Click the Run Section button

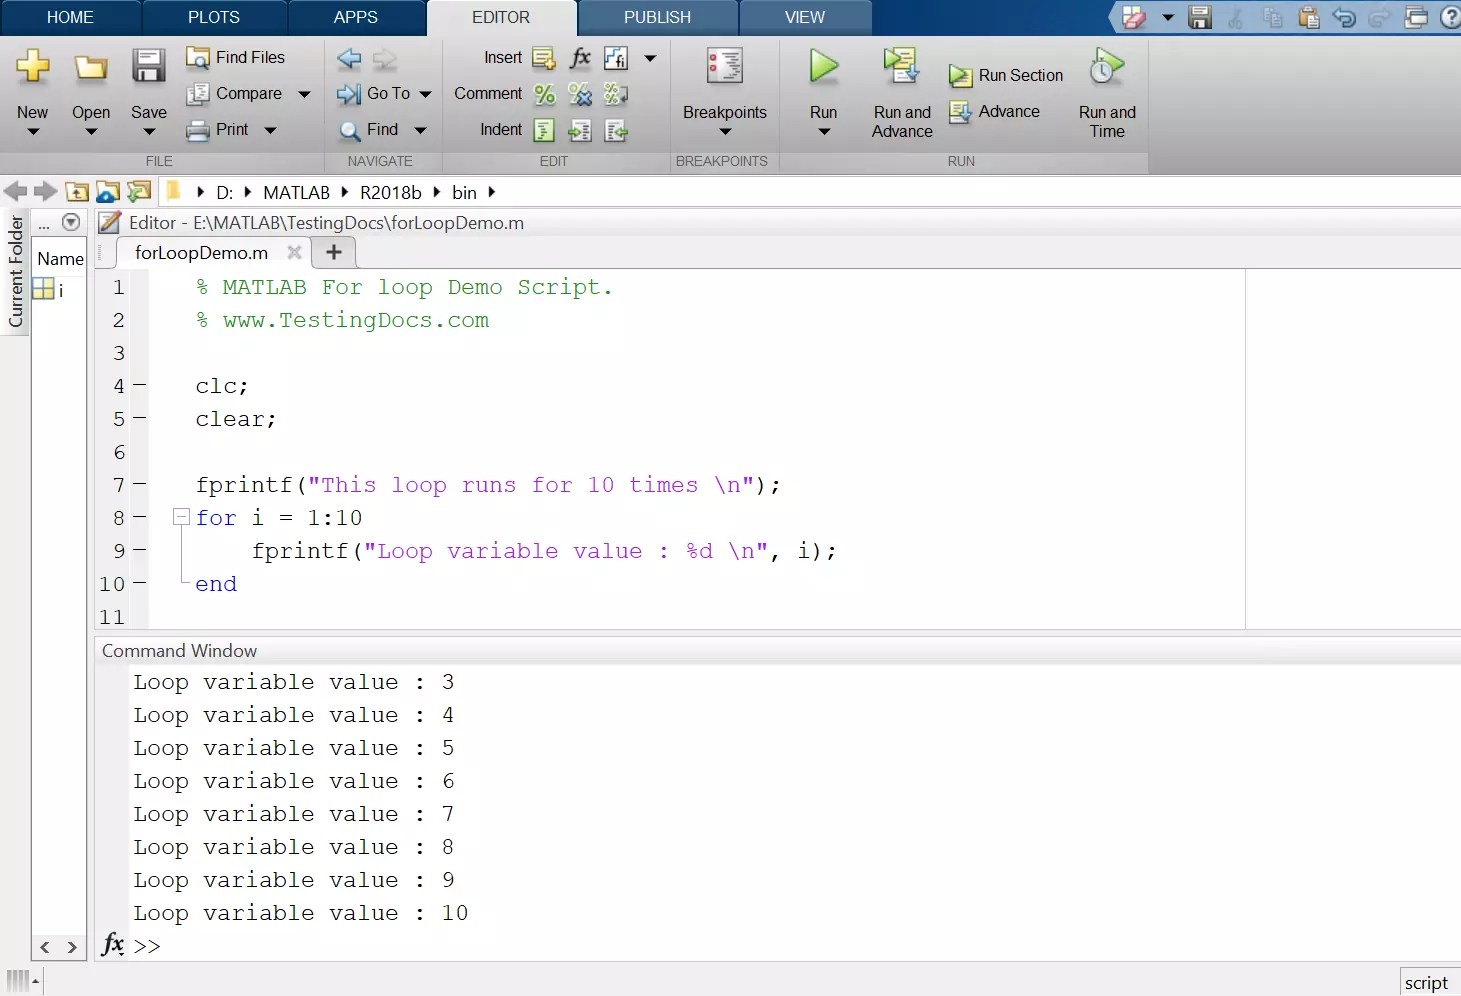pos(1006,76)
